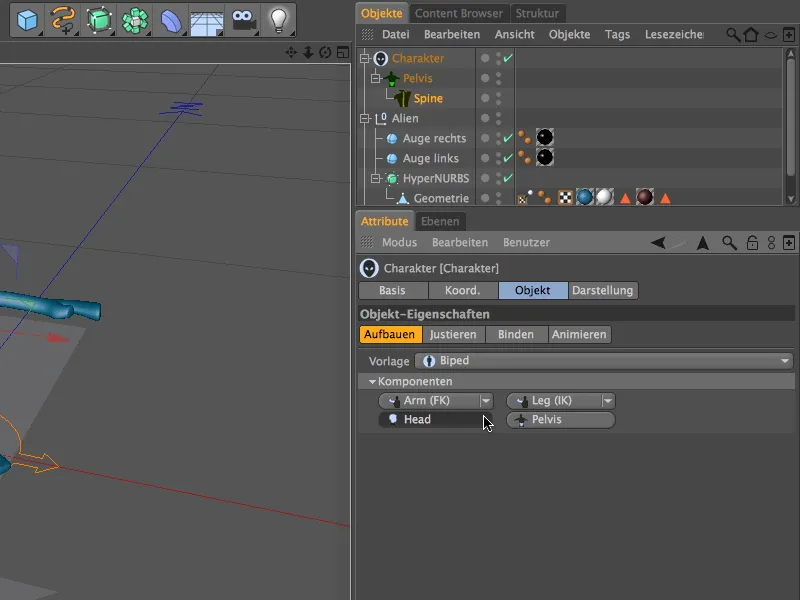This screenshot has height=600, width=800.
Task: Toggle the viewport layout icon
Action: [x=343, y=52]
